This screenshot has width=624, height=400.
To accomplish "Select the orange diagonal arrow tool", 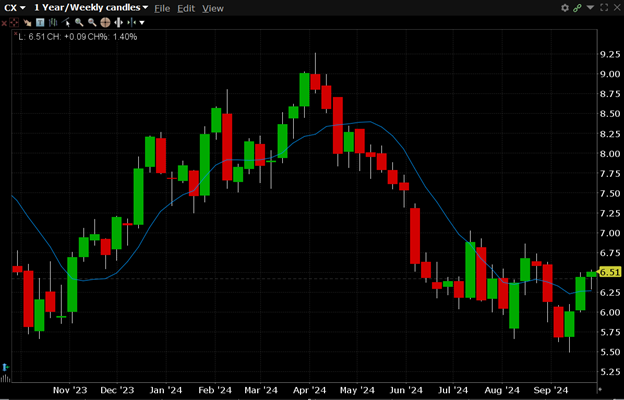I will [27, 23].
